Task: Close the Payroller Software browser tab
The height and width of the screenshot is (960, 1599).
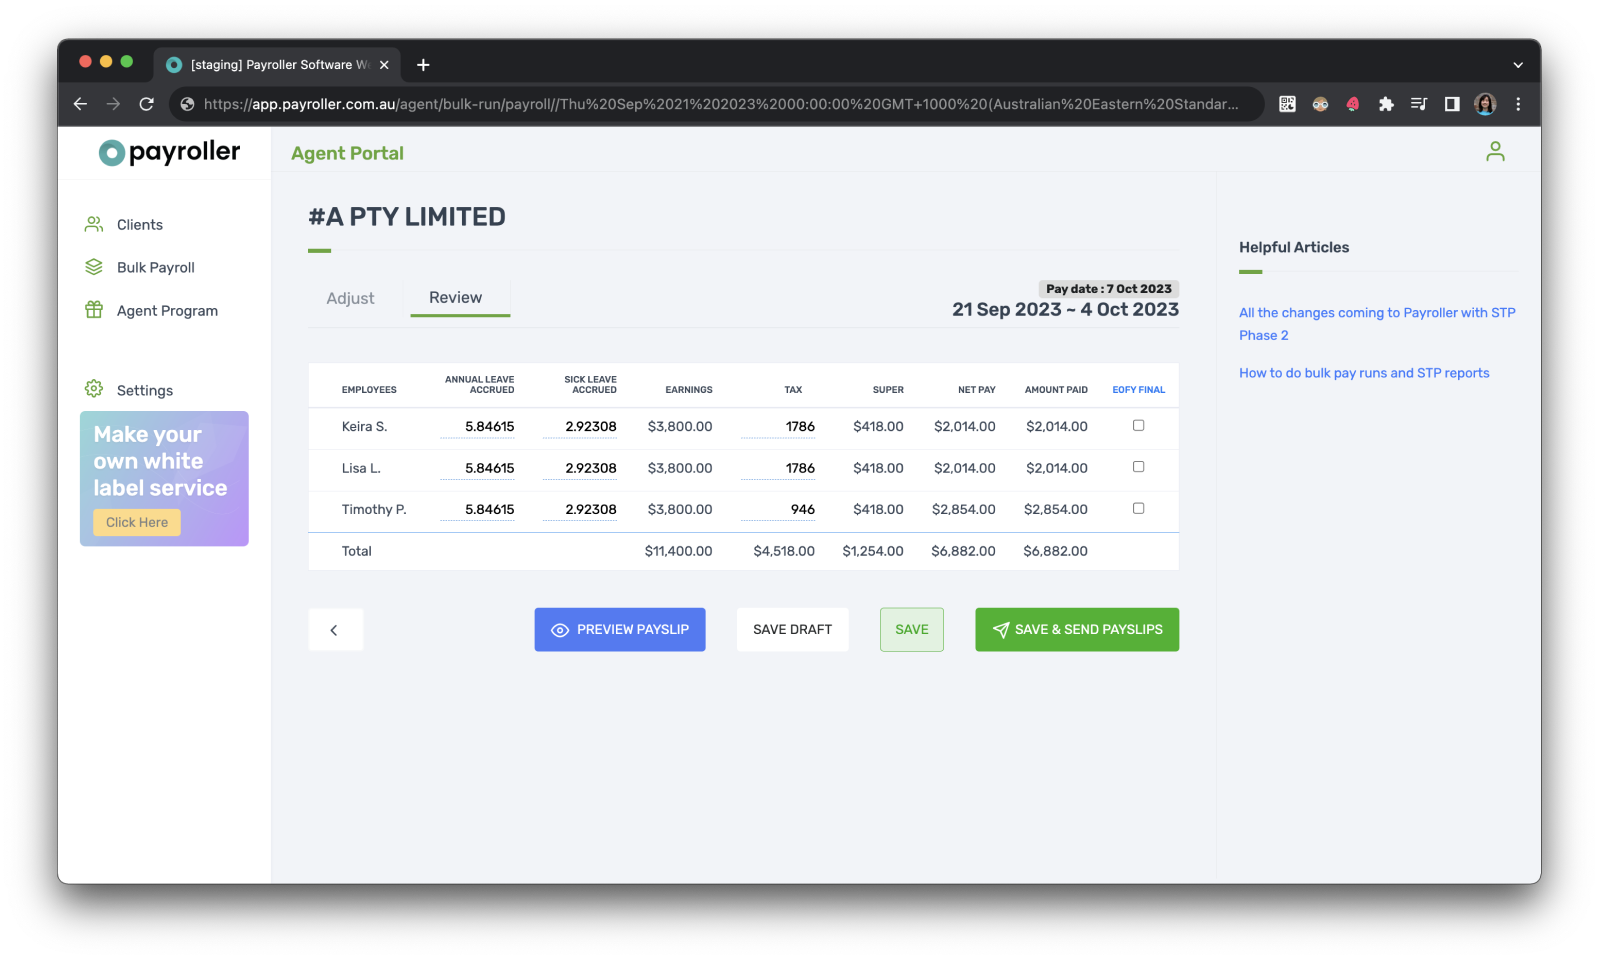Action: 384,65
